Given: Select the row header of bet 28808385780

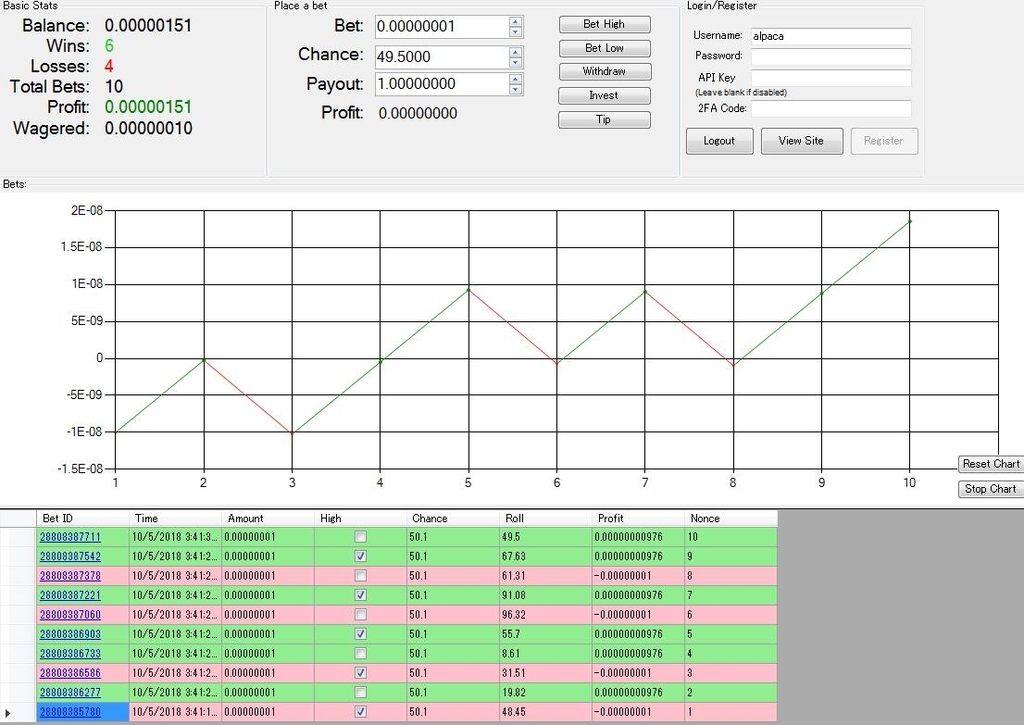Looking at the screenshot, I should (18, 712).
